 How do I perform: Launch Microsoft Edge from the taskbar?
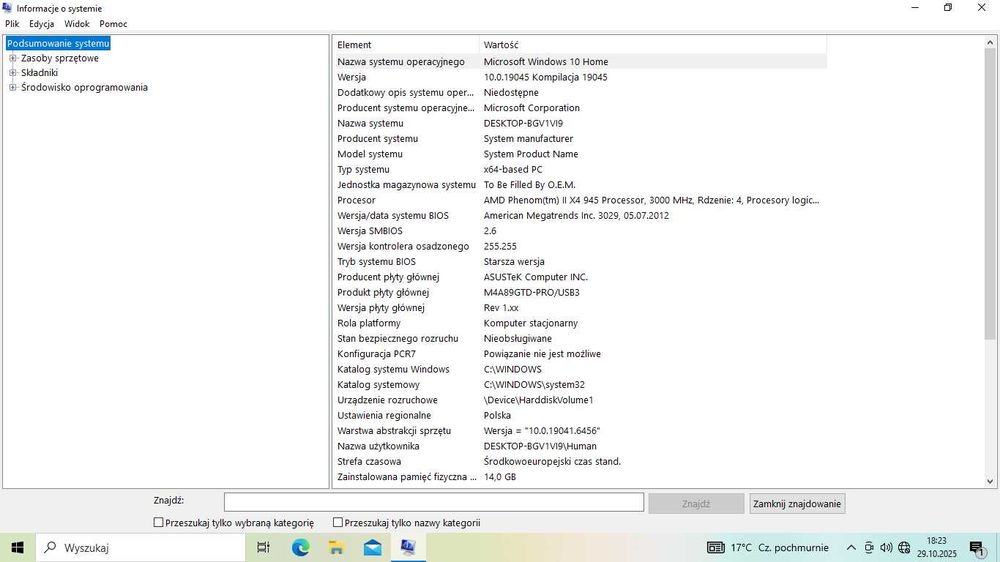pyautogui.click(x=300, y=547)
